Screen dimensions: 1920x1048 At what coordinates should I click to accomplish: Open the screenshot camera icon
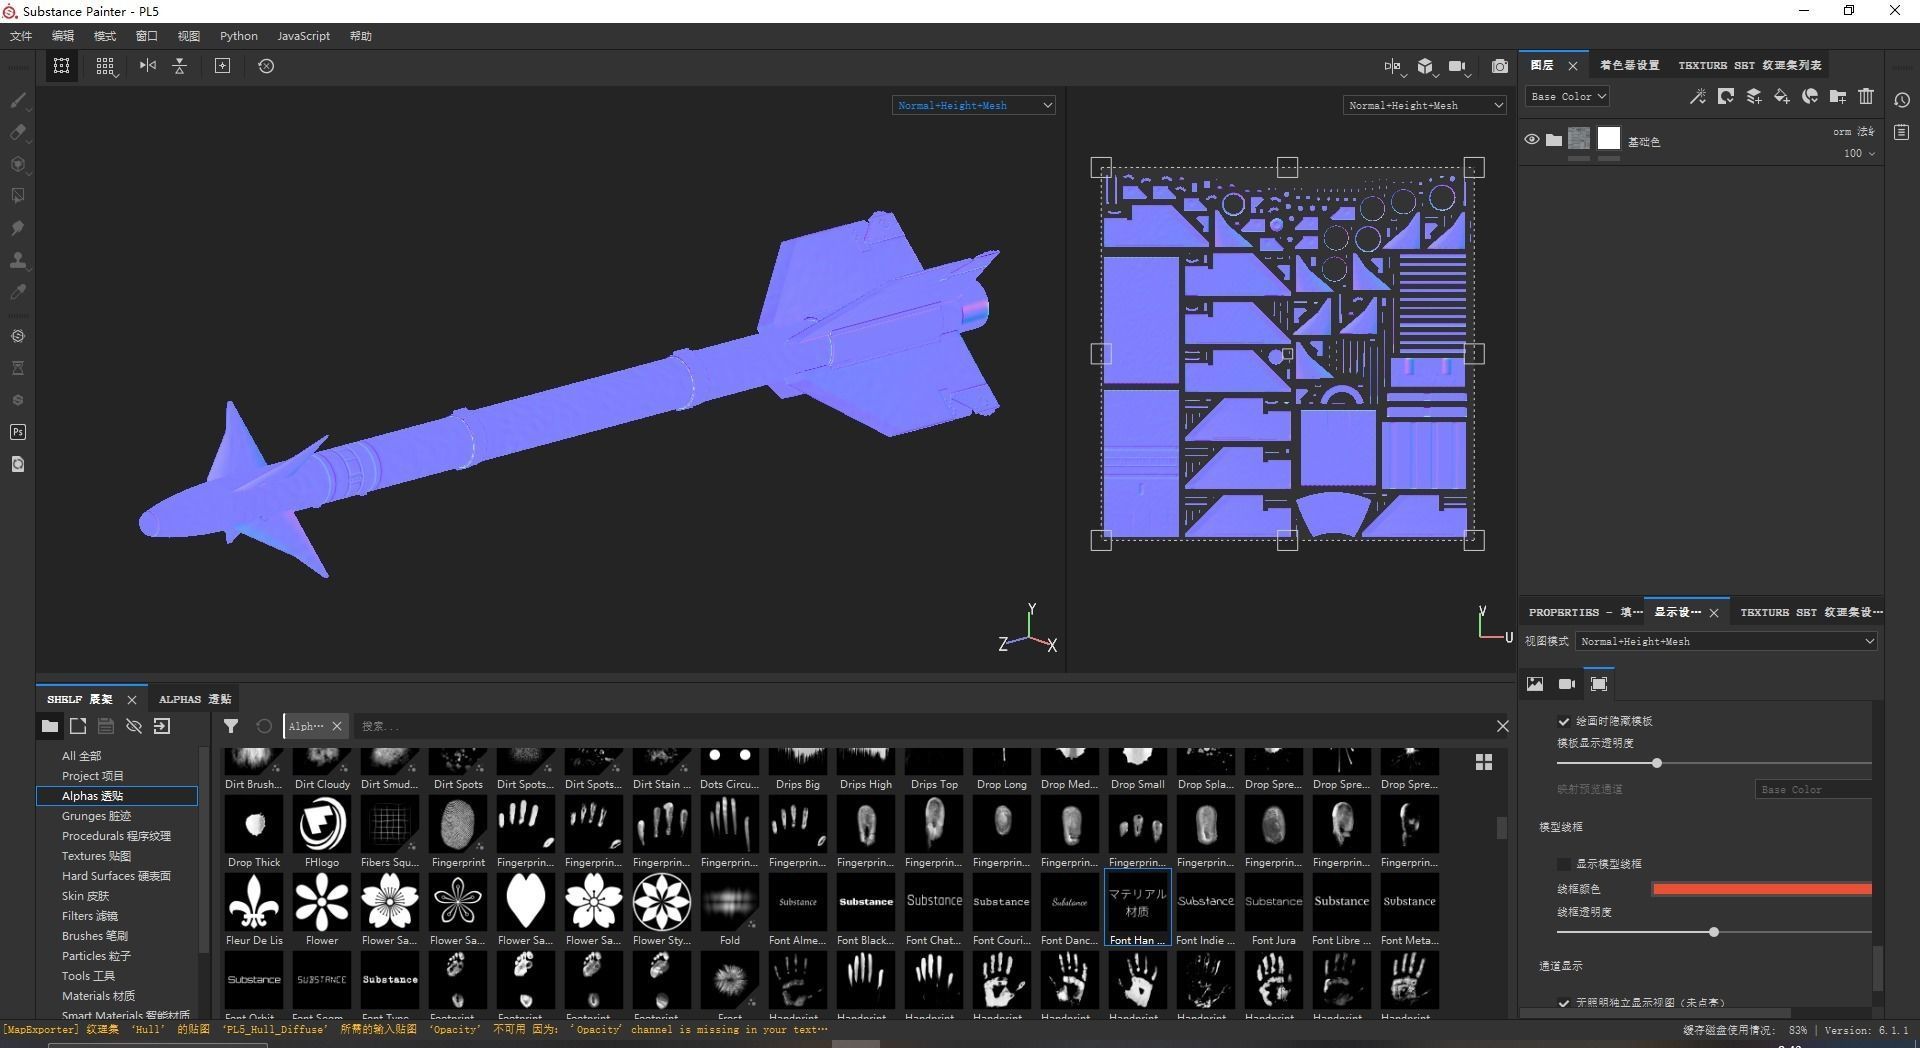(1500, 66)
